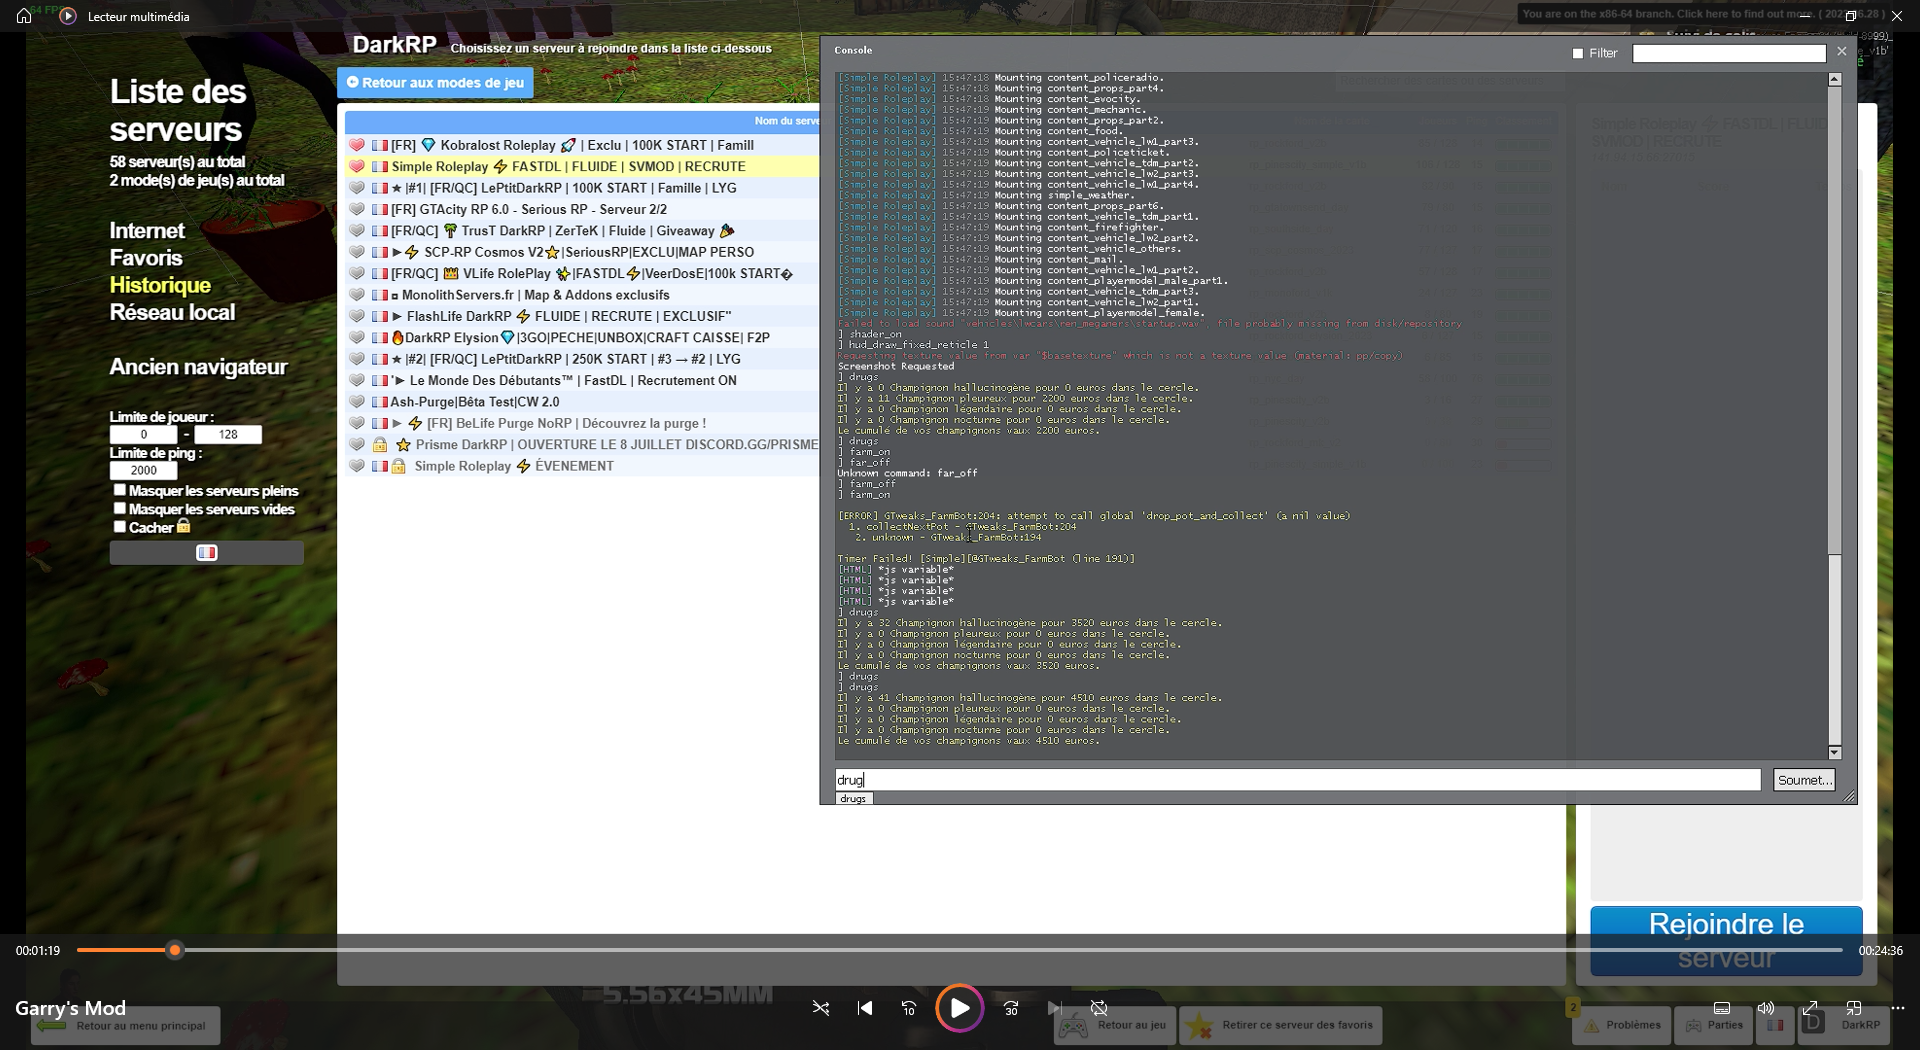Click the French flag on TrusT DarkRP row
This screenshot has height=1050, width=1920.
tap(380, 231)
